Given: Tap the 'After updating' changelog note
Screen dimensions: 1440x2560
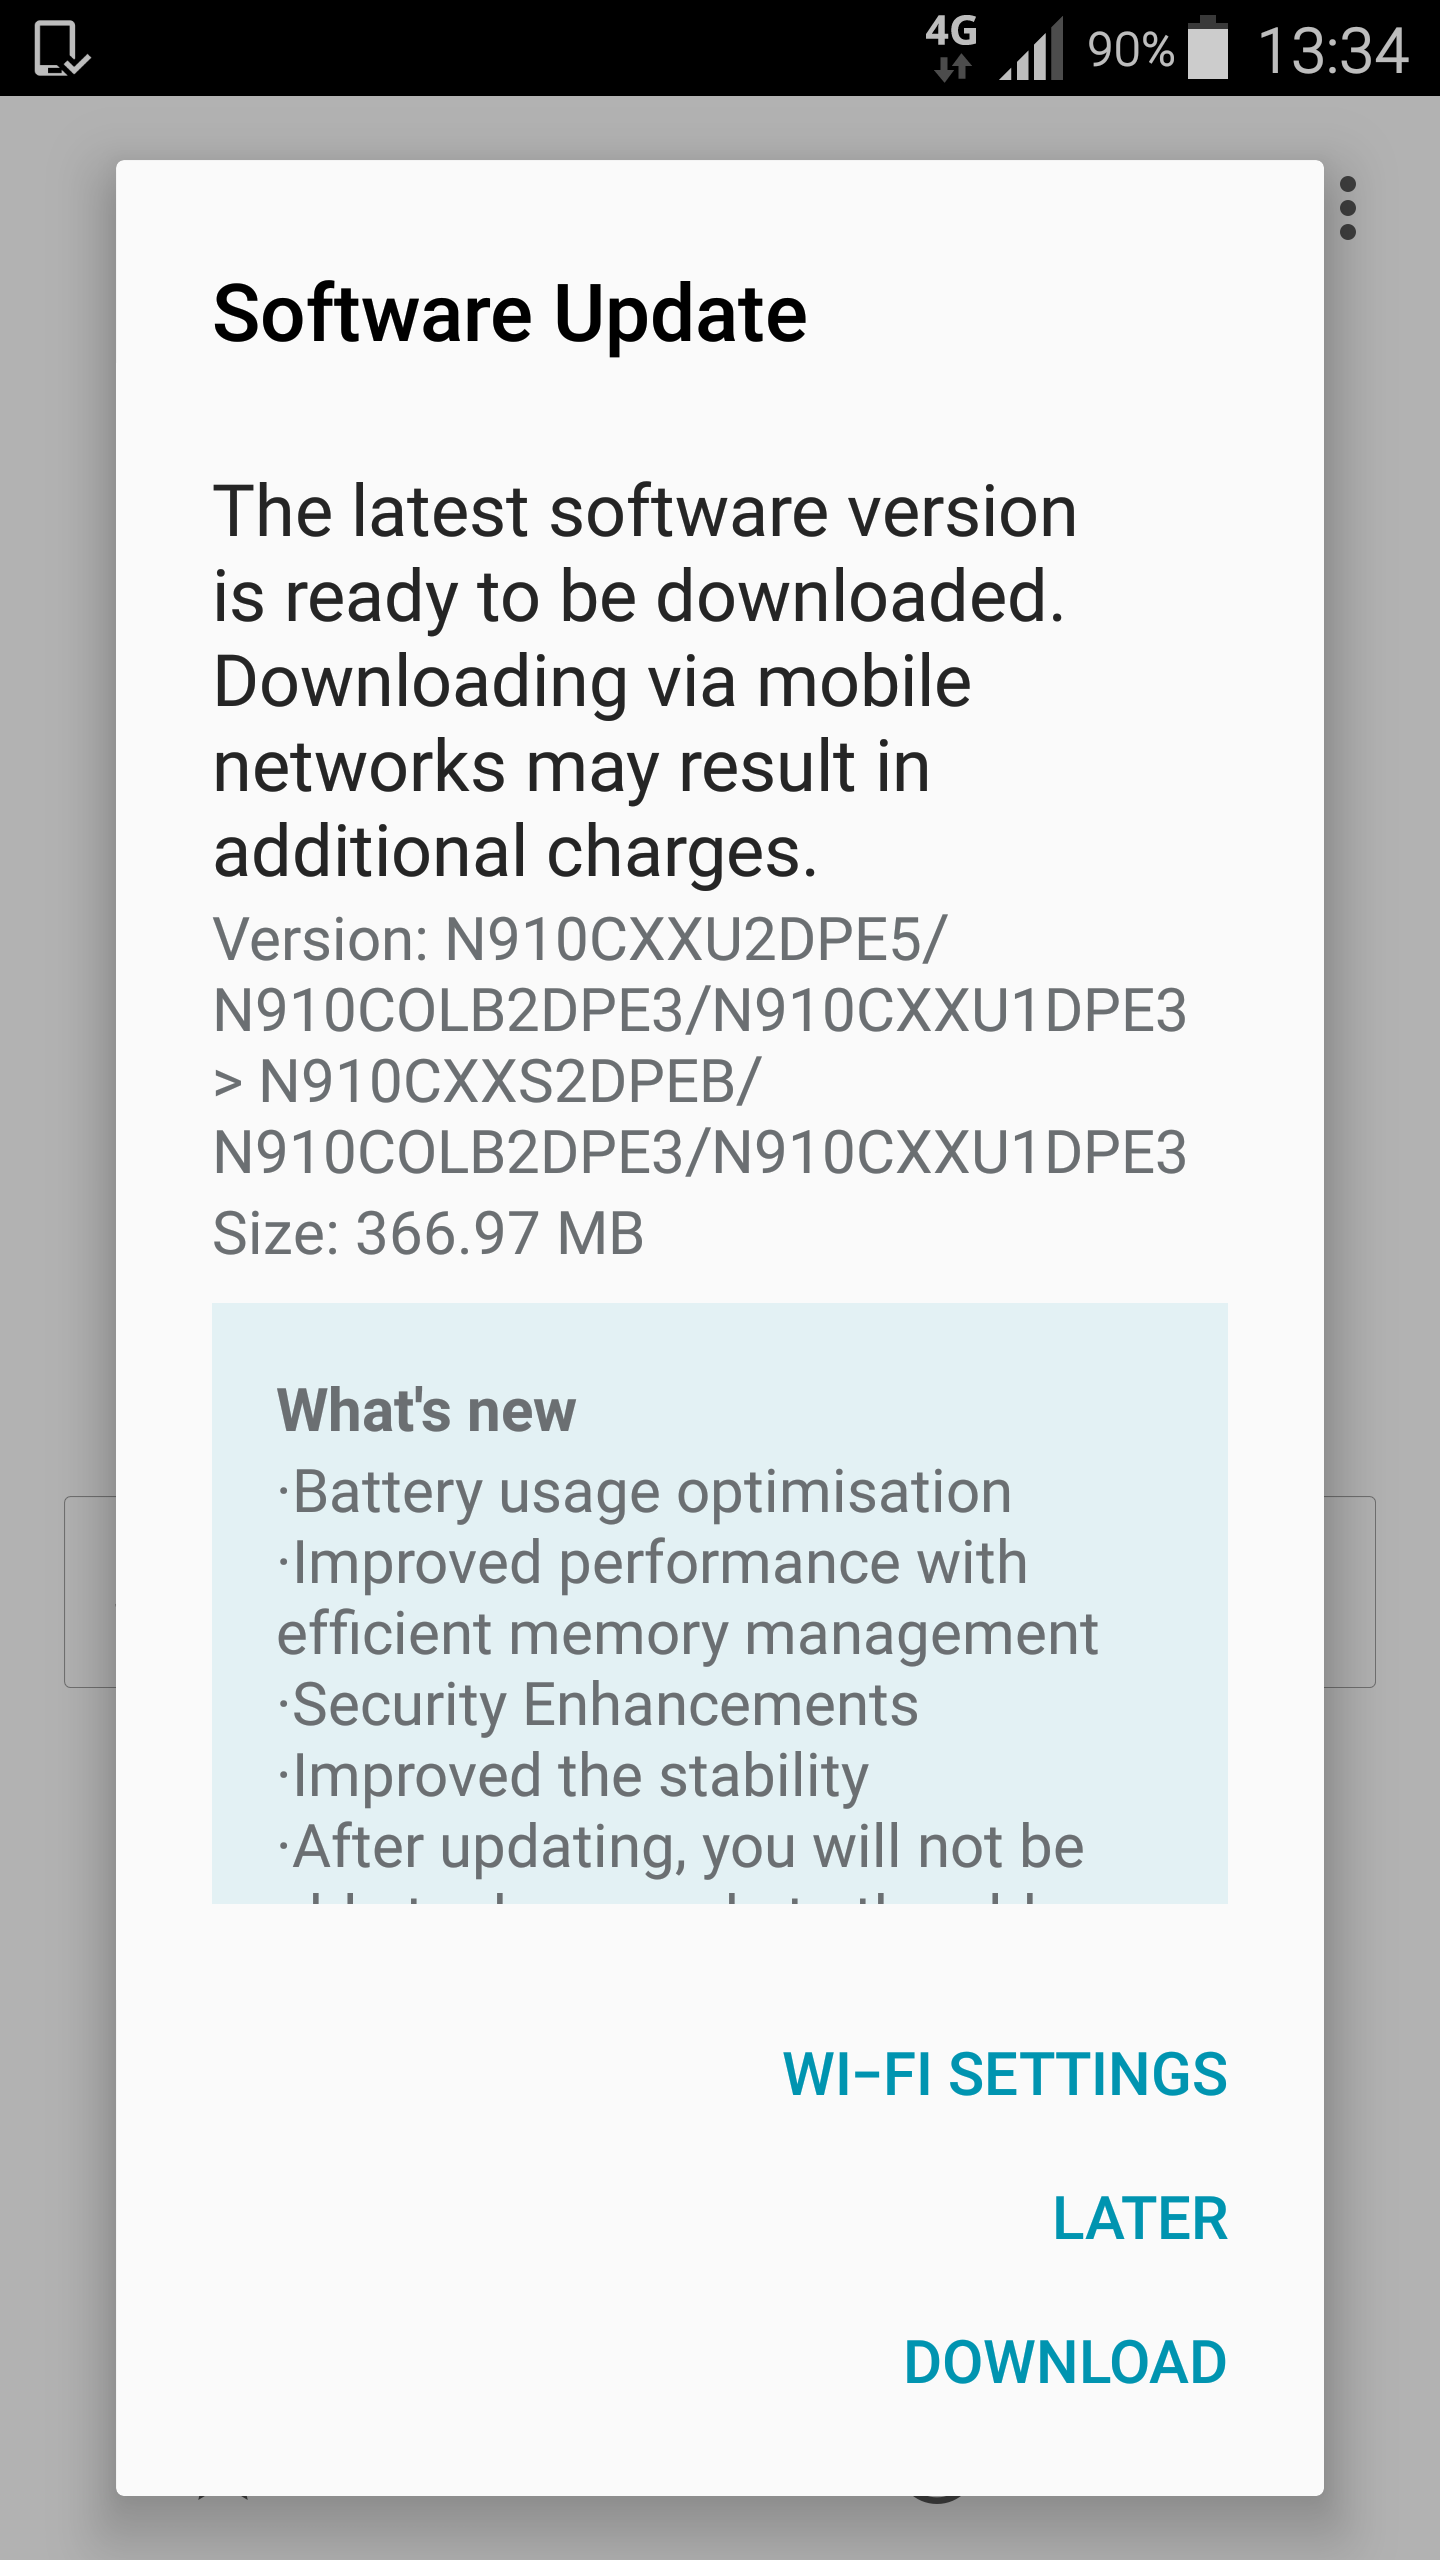Looking at the screenshot, I should pos(682,1848).
